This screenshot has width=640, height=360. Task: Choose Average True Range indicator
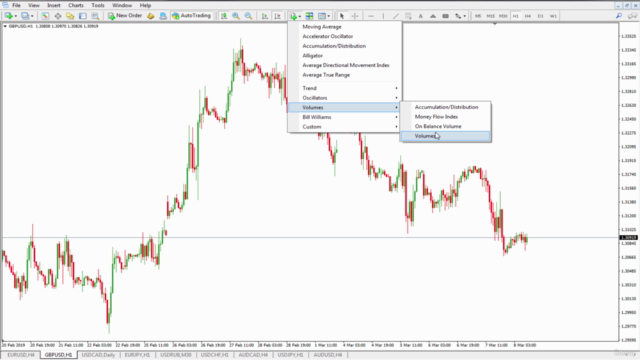(326, 75)
